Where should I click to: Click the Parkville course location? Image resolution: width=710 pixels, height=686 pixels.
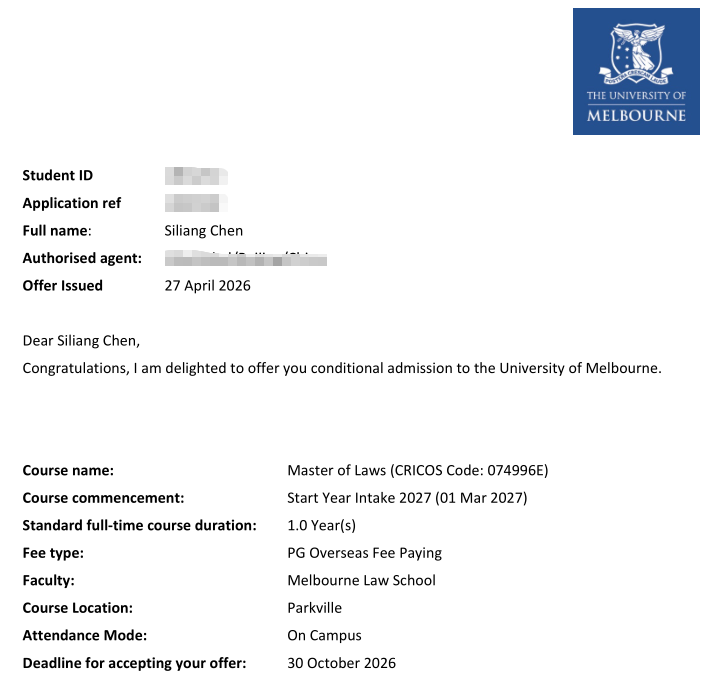point(314,608)
